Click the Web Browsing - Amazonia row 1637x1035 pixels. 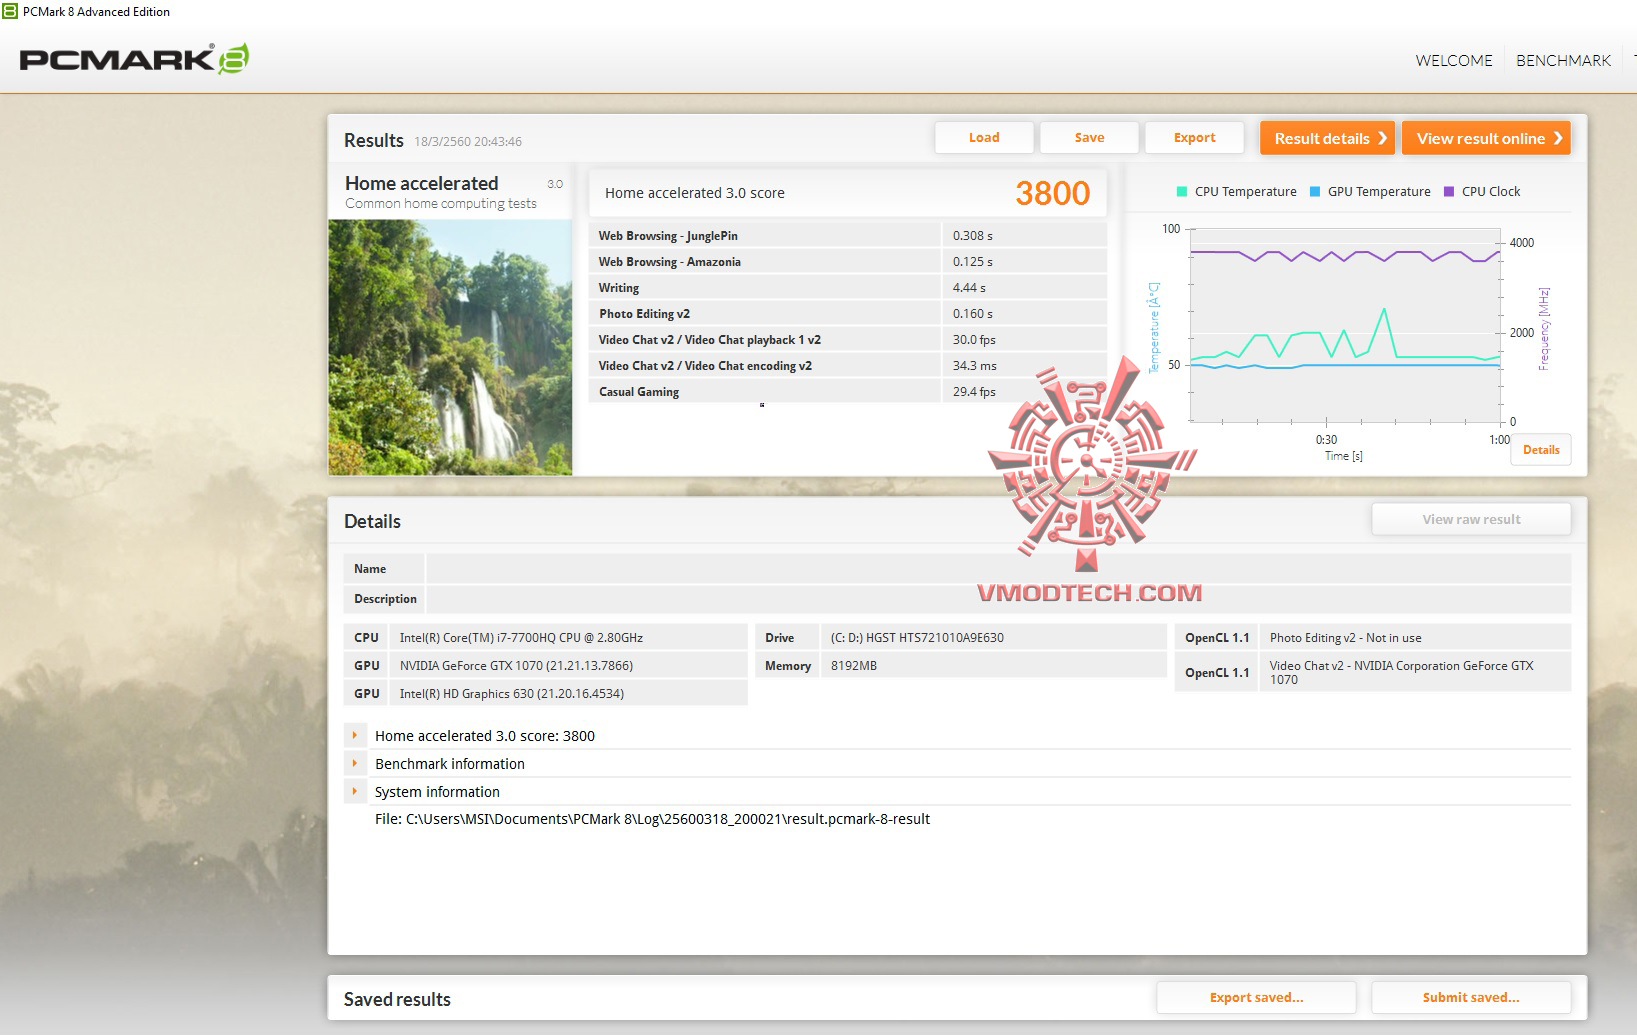point(848,262)
